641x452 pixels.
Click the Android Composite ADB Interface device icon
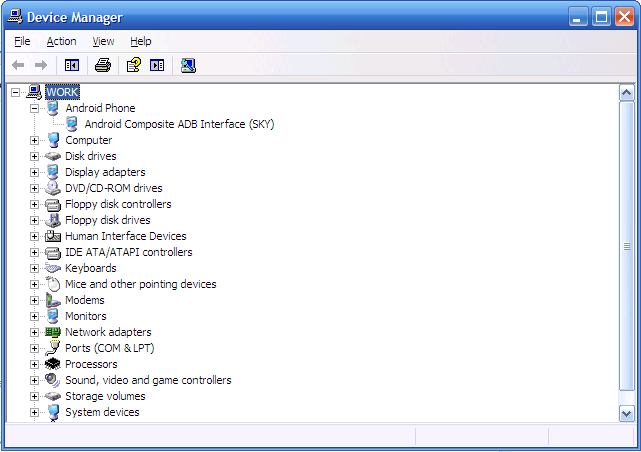(72, 124)
